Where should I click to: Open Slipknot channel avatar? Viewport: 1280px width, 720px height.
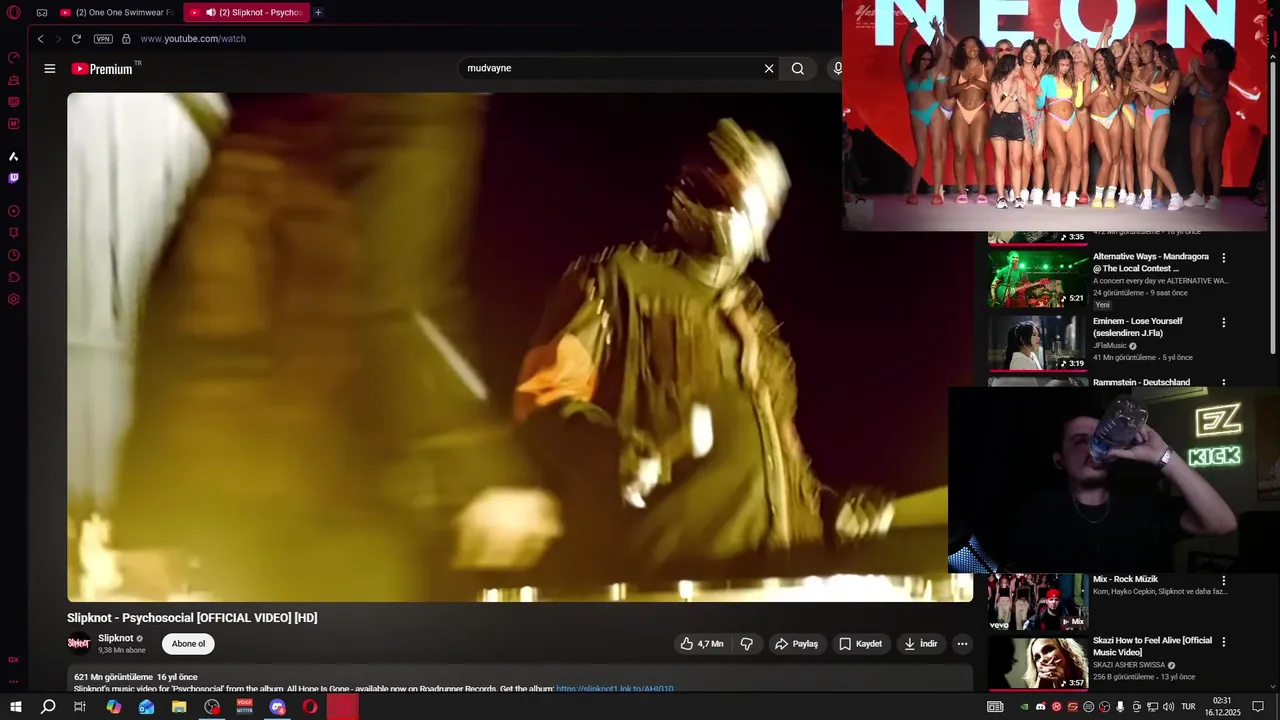pyautogui.click(x=79, y=643)
